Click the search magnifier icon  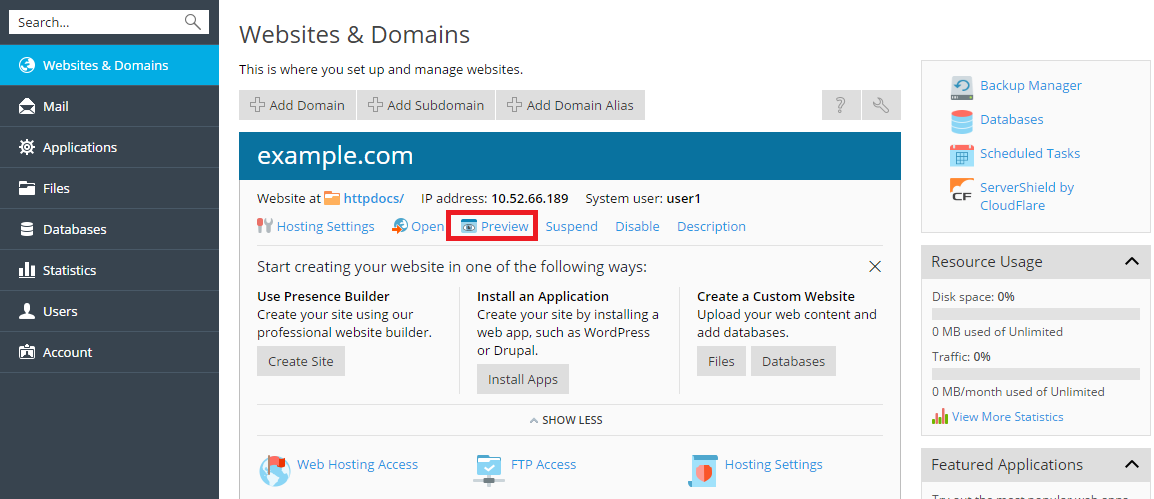(x=193, y=22)
